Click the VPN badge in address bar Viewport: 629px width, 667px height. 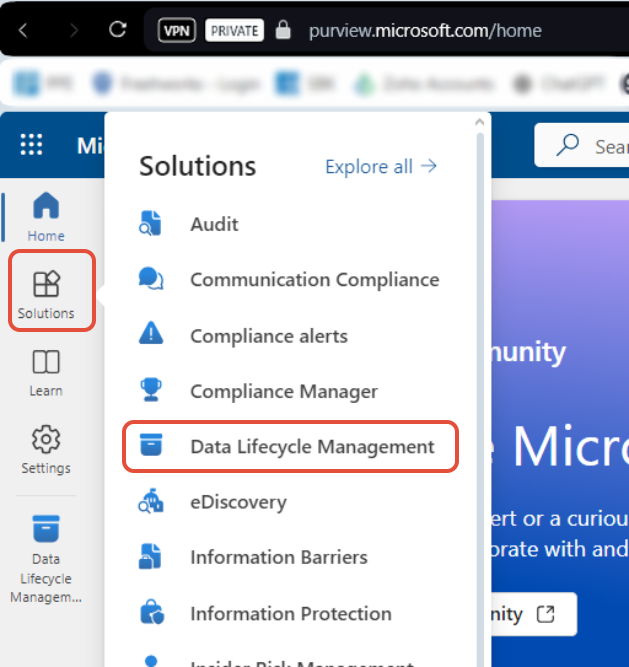[x=176, y=30]
